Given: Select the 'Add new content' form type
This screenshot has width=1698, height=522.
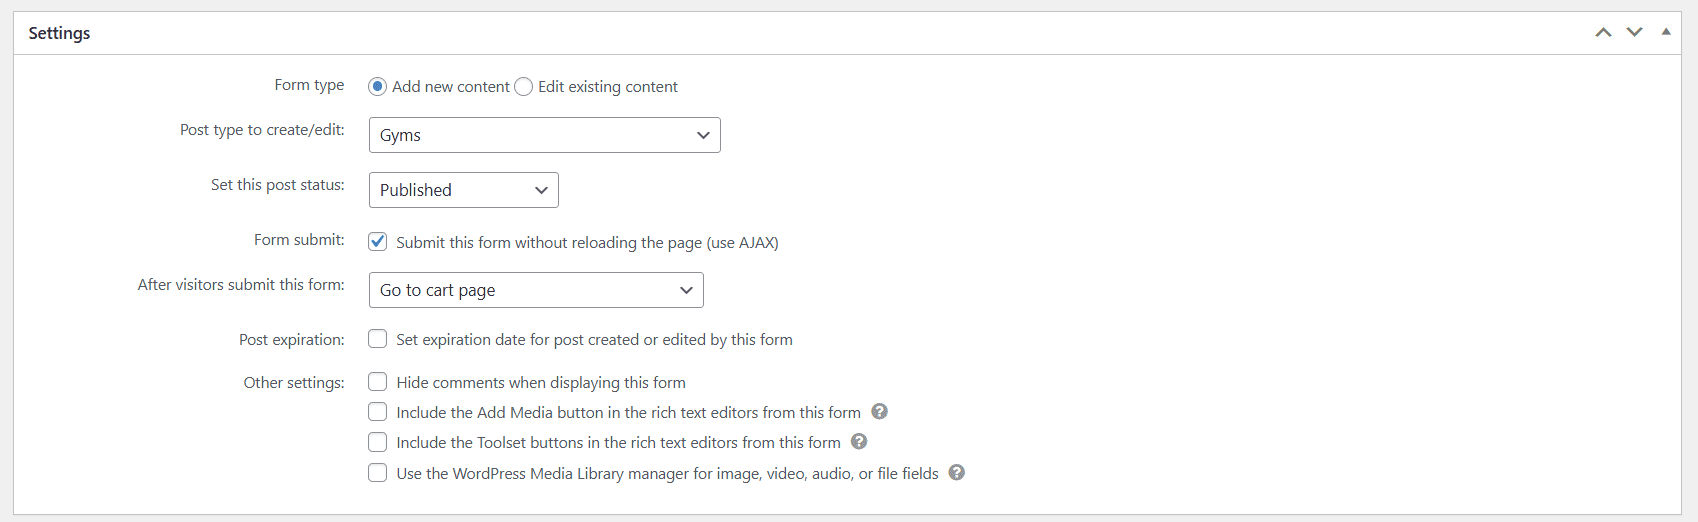Looking at the screenshot, I should coord(378,87).
